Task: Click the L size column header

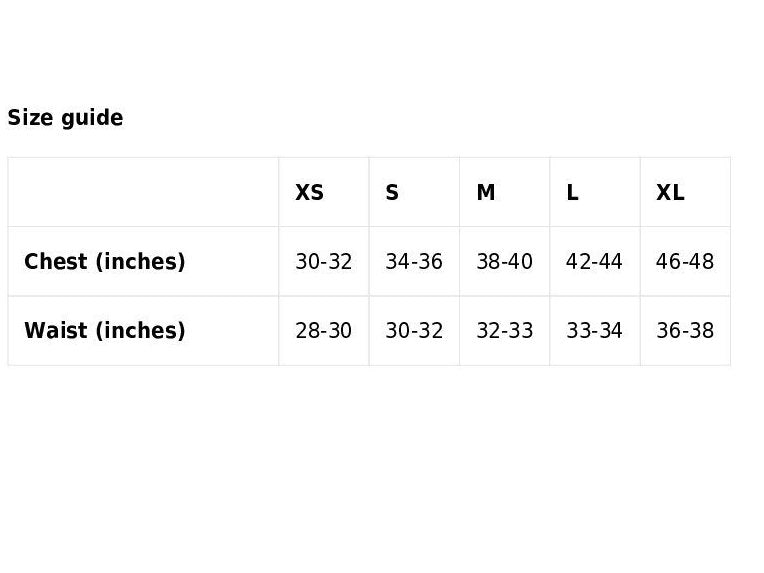Action: (572, 192)
